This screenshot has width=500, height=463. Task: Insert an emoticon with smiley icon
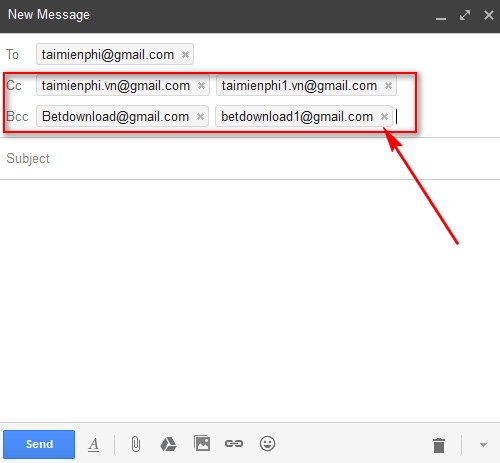click(x=267, y=444)
